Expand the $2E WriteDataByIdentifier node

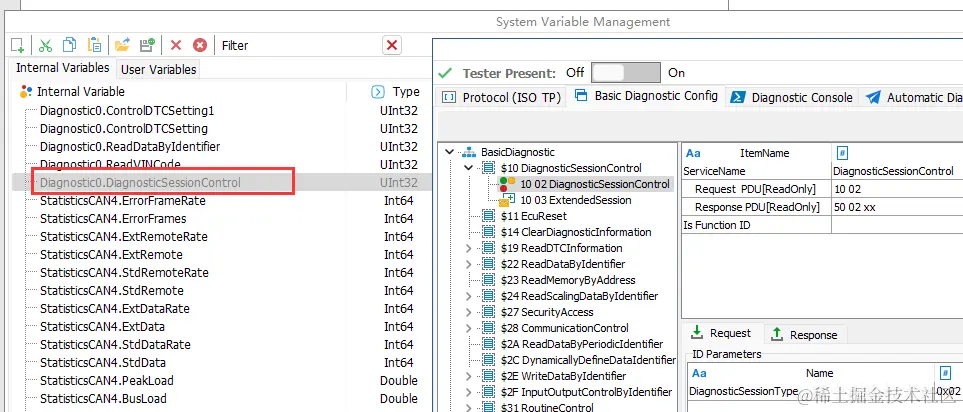point(469,376)
